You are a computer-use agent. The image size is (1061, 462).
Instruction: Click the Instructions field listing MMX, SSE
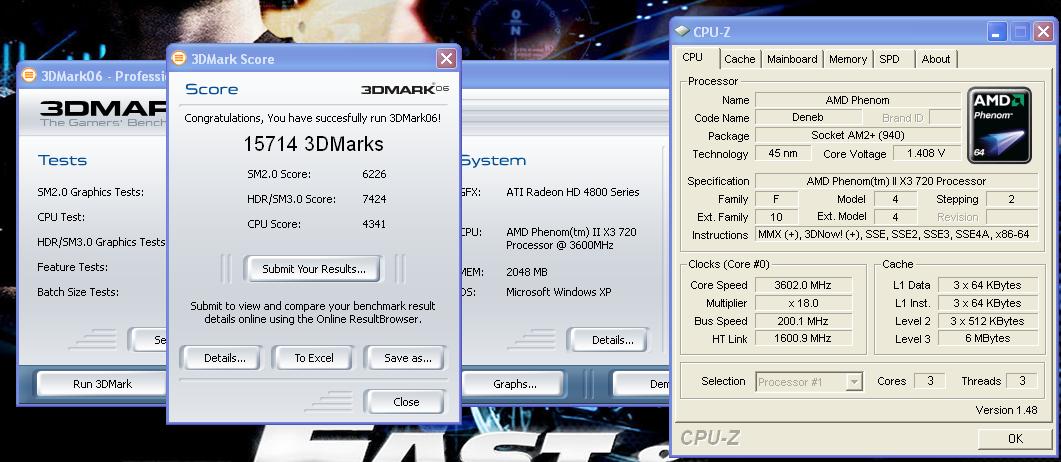(896, 235)
